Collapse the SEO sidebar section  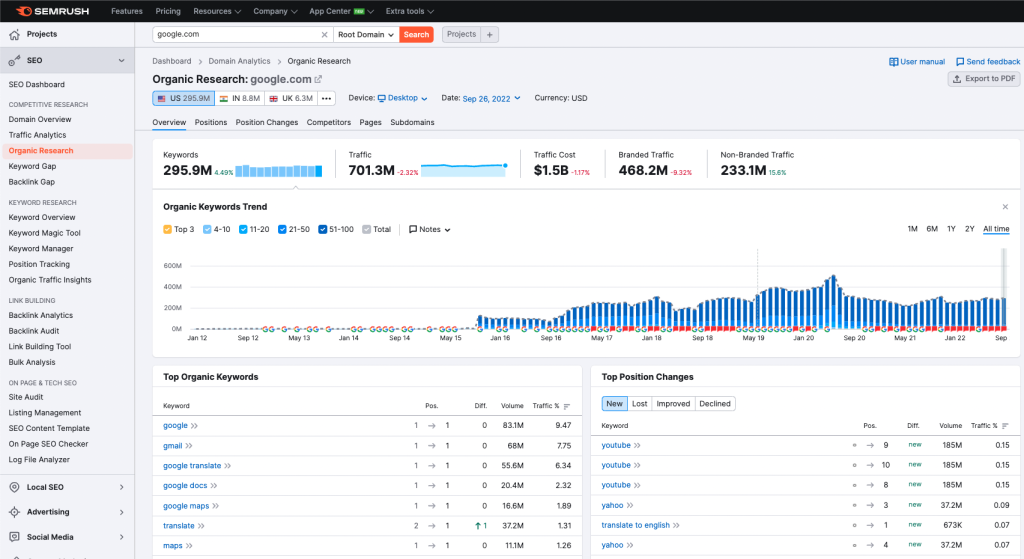point(121,61)
